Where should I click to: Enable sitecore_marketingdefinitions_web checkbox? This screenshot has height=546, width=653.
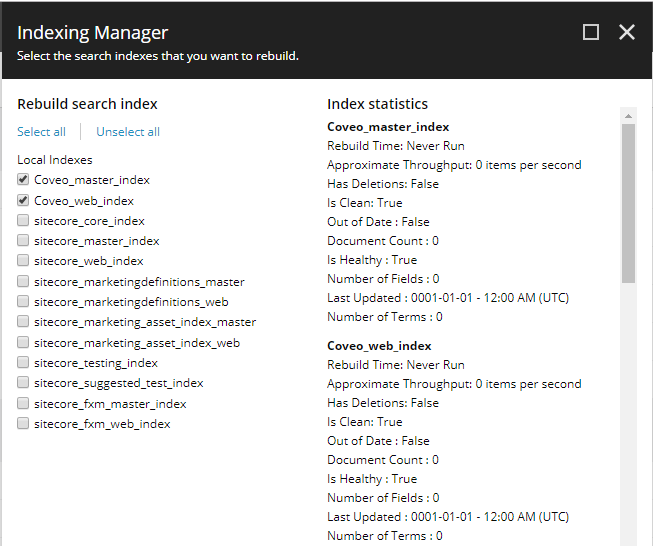(23, 301)
